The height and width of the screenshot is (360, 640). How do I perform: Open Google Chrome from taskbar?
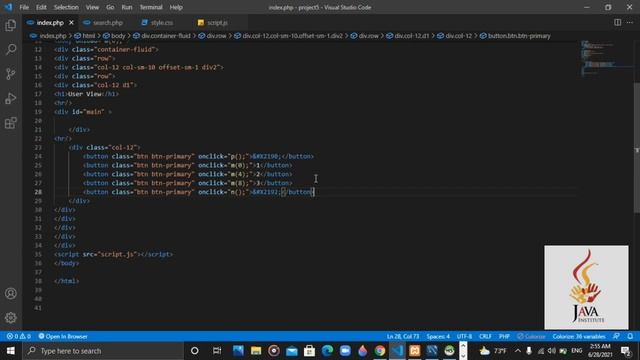pyautogui.click(x=380, y=351)
